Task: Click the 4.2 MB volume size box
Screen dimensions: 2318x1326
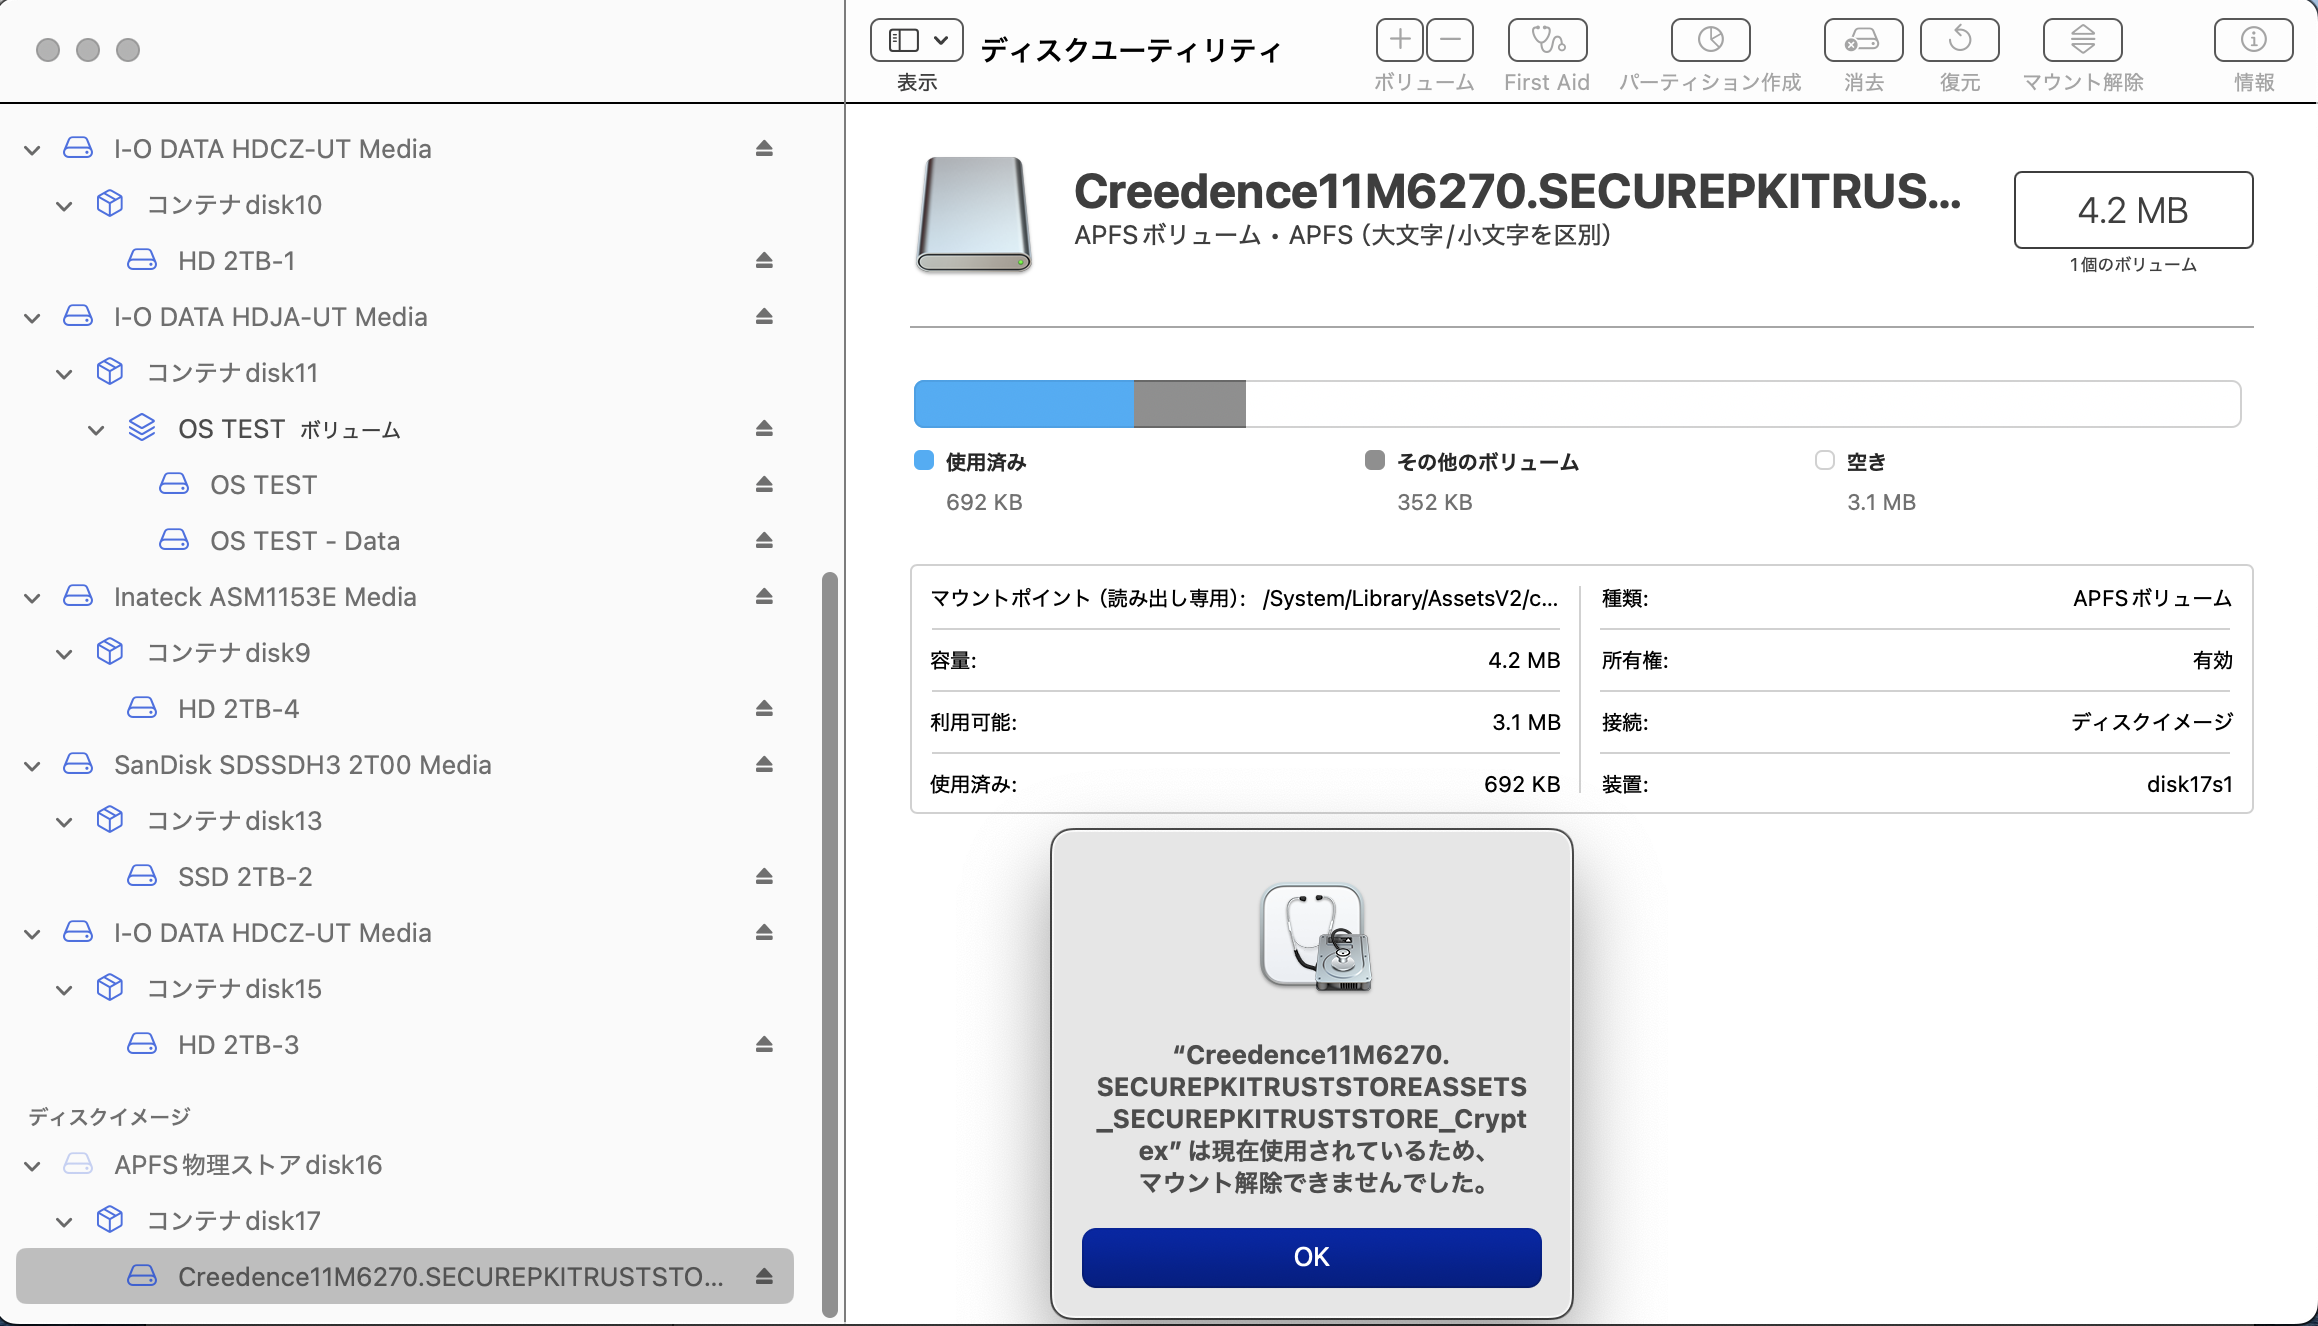Action: point(2132,210)
